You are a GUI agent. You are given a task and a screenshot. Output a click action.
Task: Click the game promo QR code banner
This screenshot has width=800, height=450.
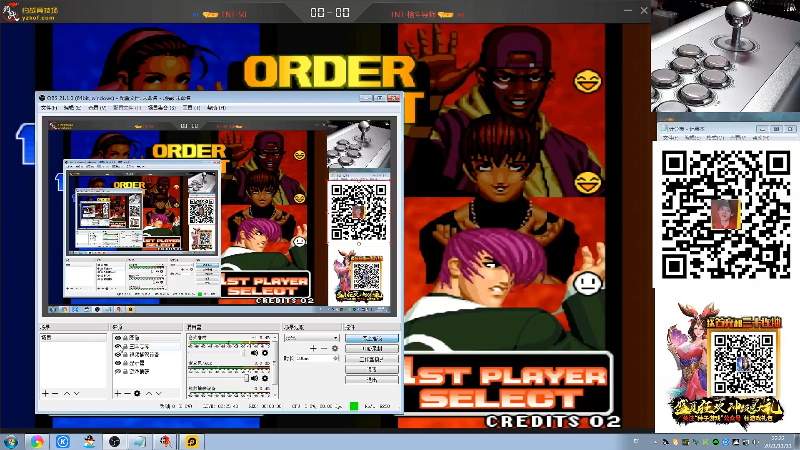click(x=726, y=364)
